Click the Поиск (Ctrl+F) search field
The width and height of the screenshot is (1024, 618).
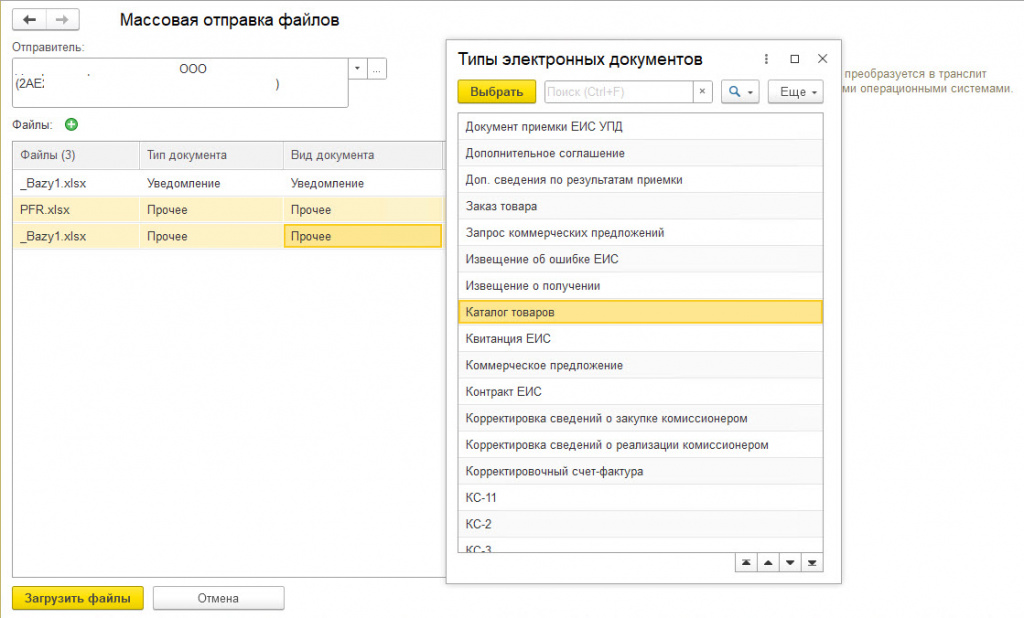(x=618, y=92)
